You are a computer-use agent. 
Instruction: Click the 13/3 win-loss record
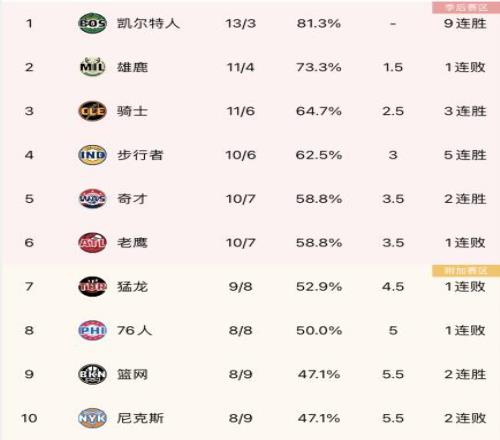(240, 24)
